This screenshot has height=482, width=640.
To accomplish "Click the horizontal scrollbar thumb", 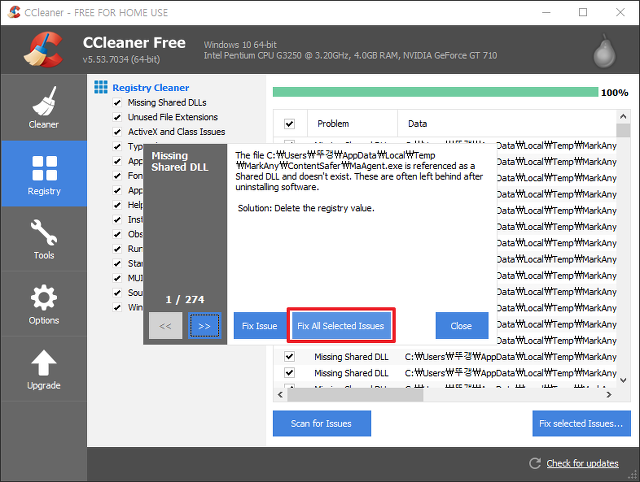I will (355, 395).
